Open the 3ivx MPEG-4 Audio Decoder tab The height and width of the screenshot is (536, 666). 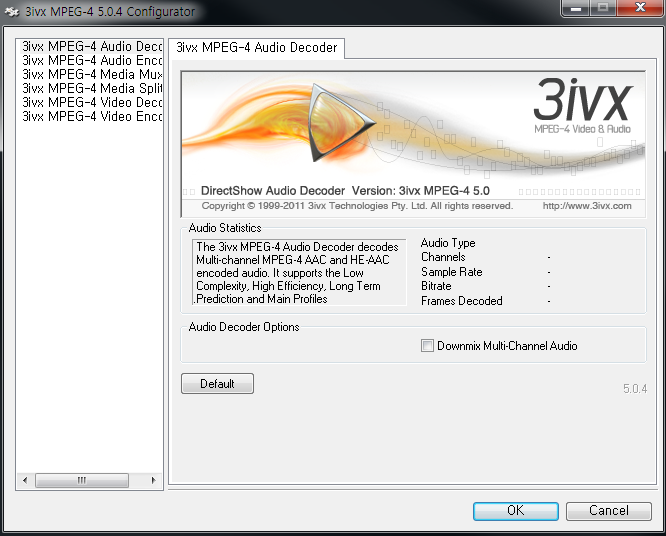pos(257,48)
